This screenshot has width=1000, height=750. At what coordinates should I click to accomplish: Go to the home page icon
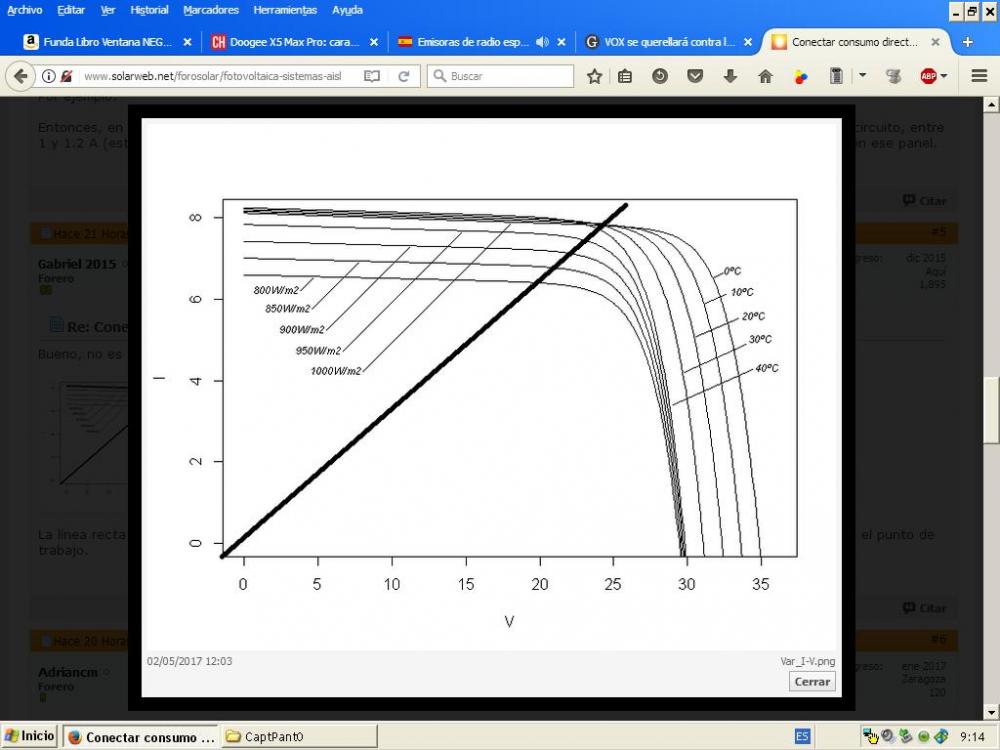click(x=765, y=77)
